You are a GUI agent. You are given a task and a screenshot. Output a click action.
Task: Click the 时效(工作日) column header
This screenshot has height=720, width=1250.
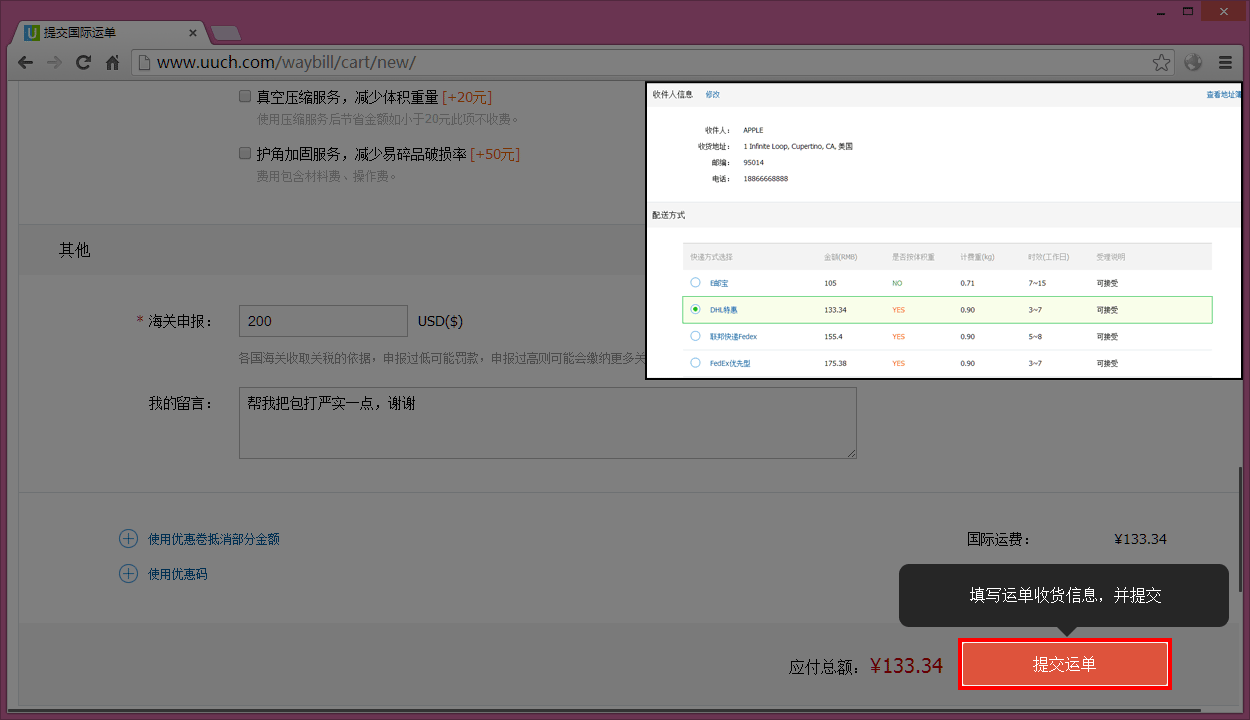1047,257
